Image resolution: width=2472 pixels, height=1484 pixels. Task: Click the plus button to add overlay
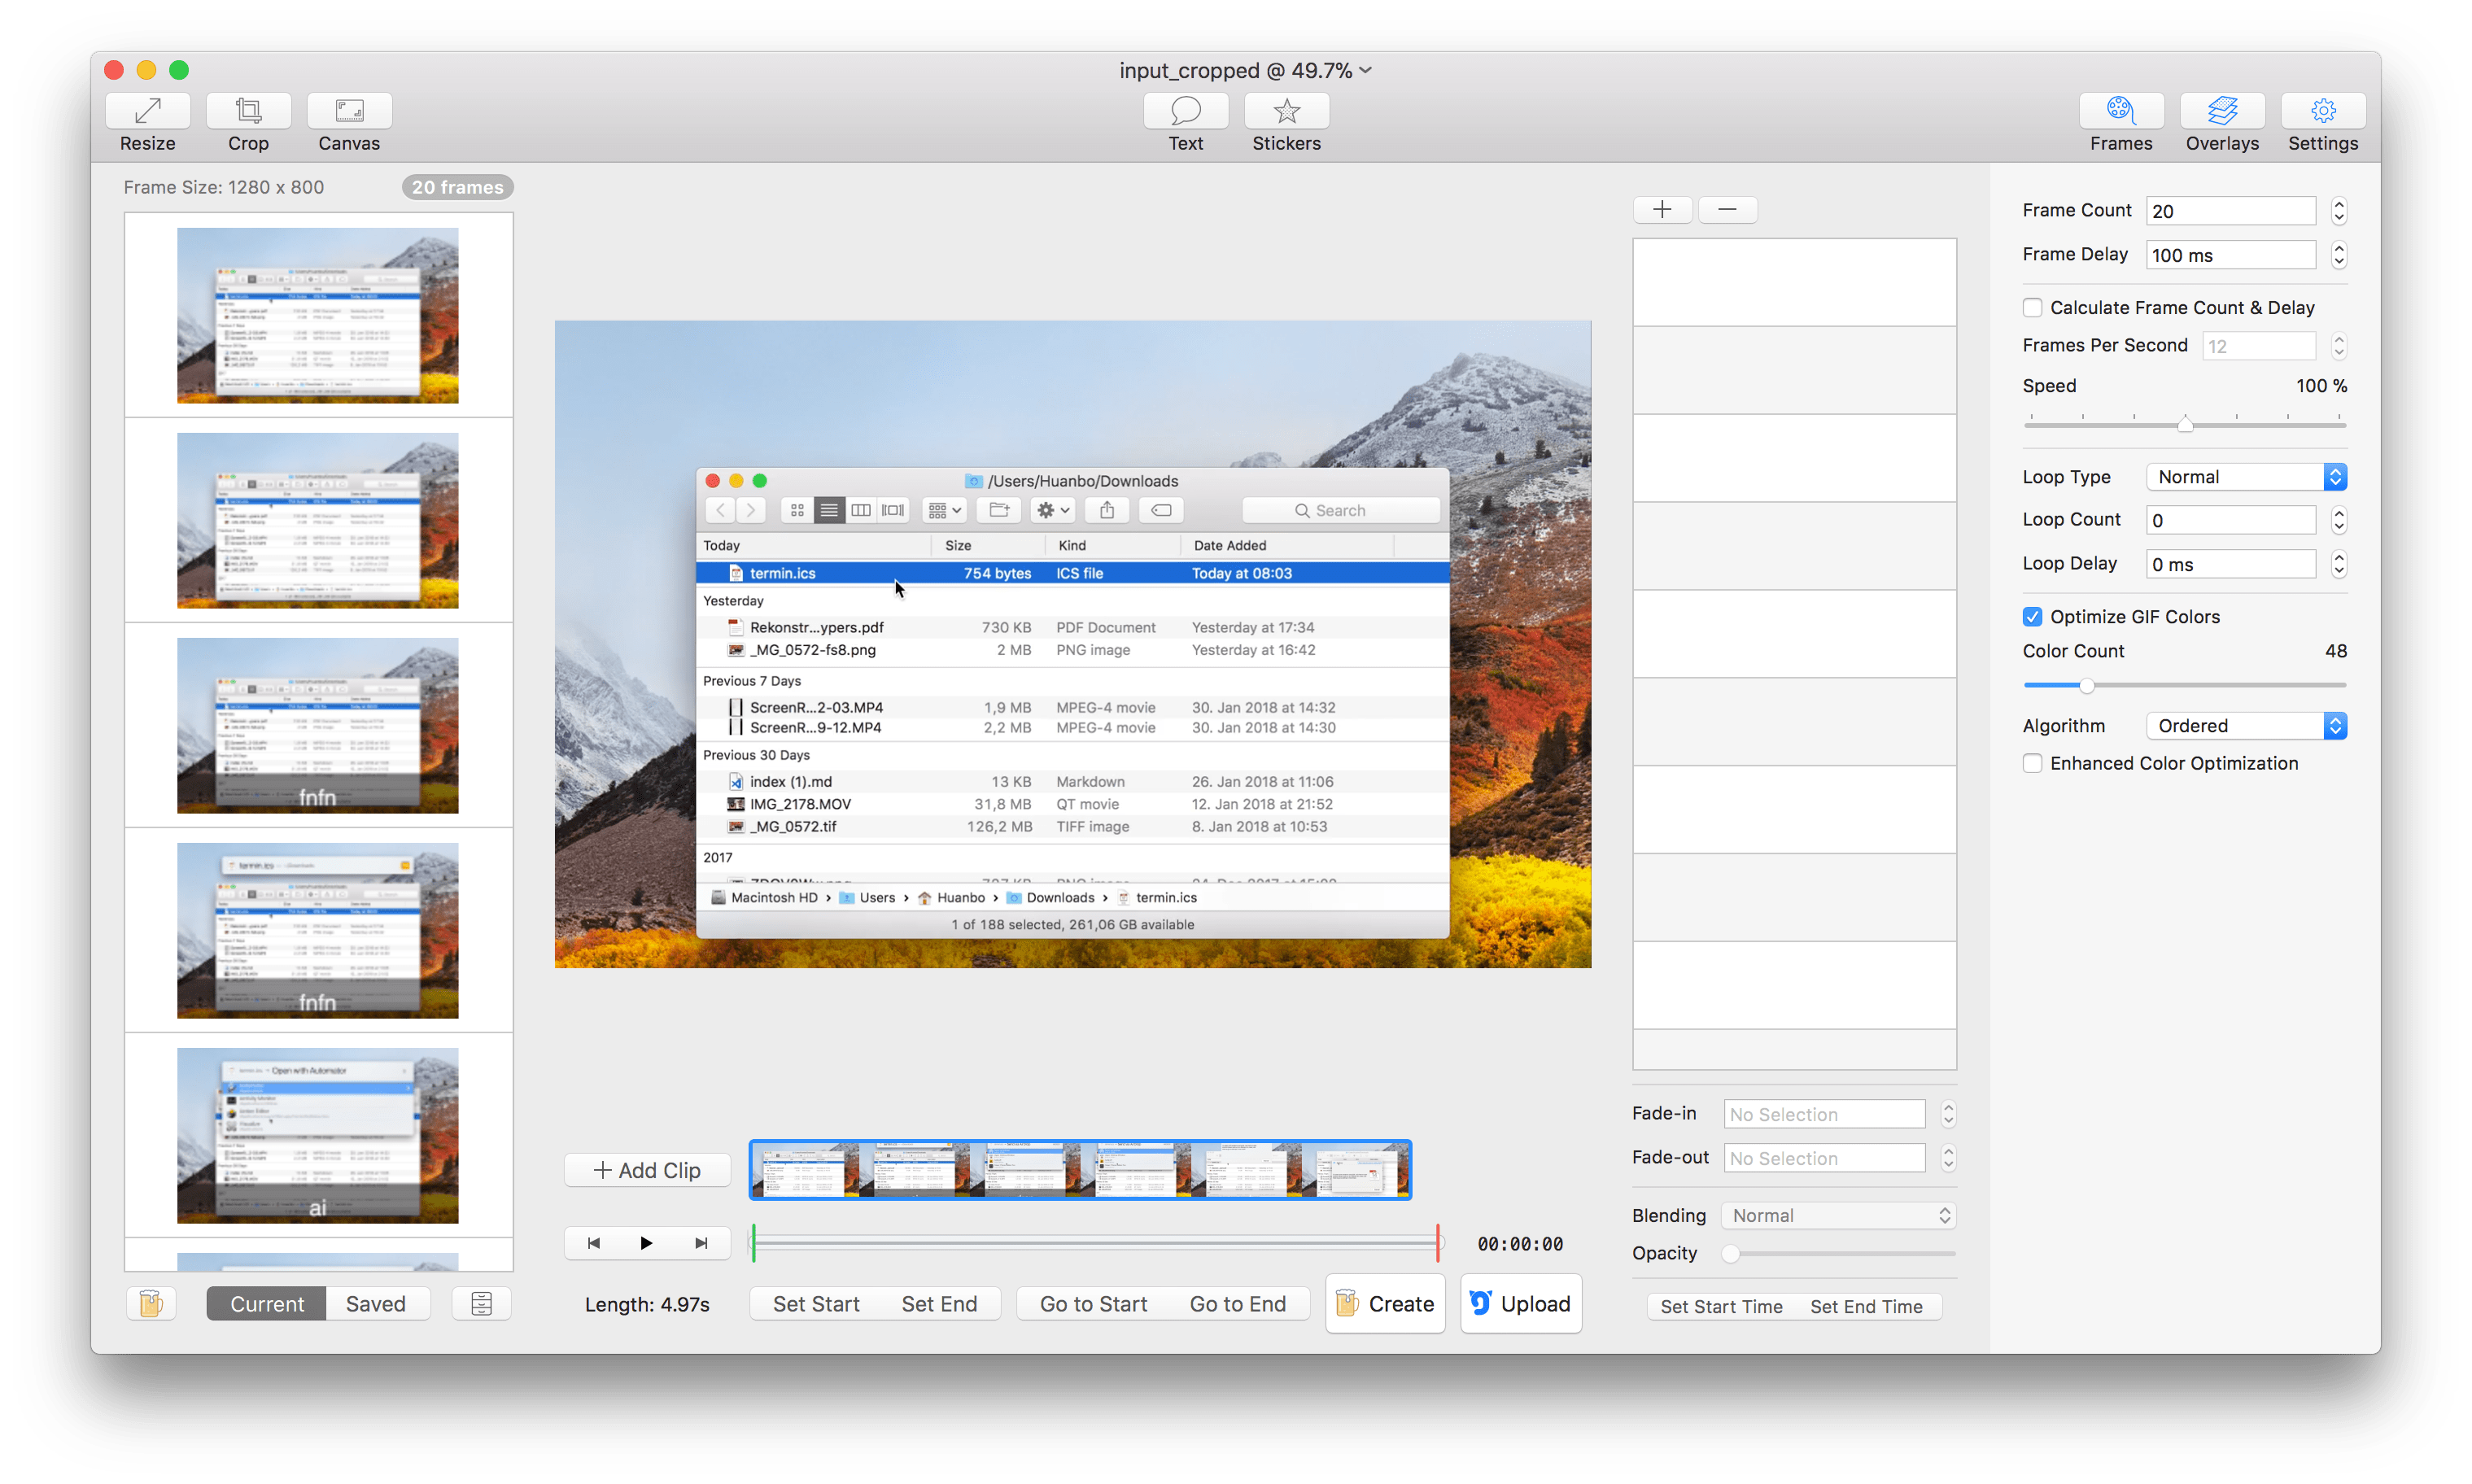[1662, 209]
